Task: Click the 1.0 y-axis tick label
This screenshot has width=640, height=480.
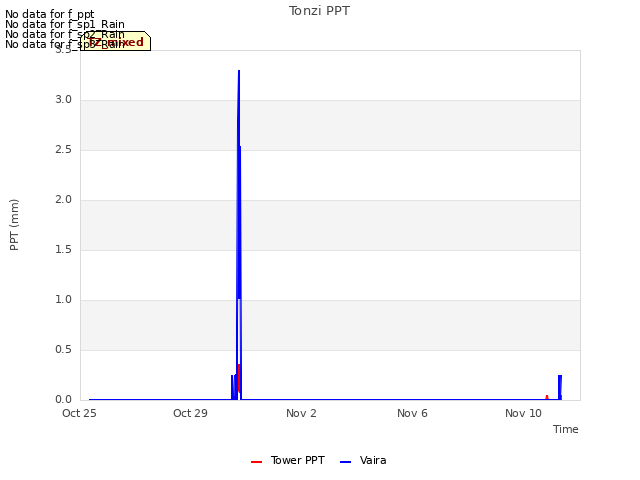Action: [x=63, y=300]
